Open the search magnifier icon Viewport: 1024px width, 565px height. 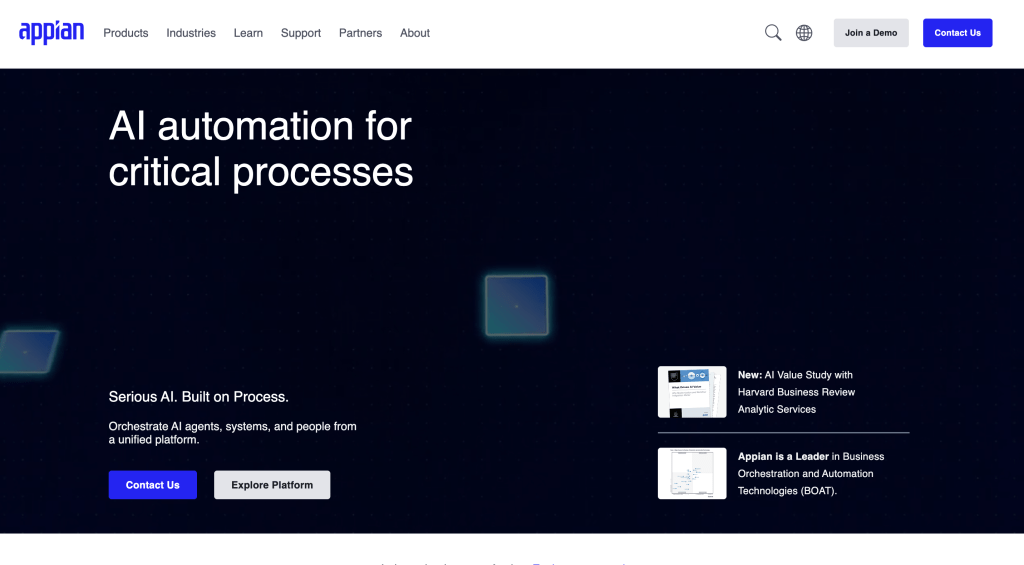click(773, 33)
